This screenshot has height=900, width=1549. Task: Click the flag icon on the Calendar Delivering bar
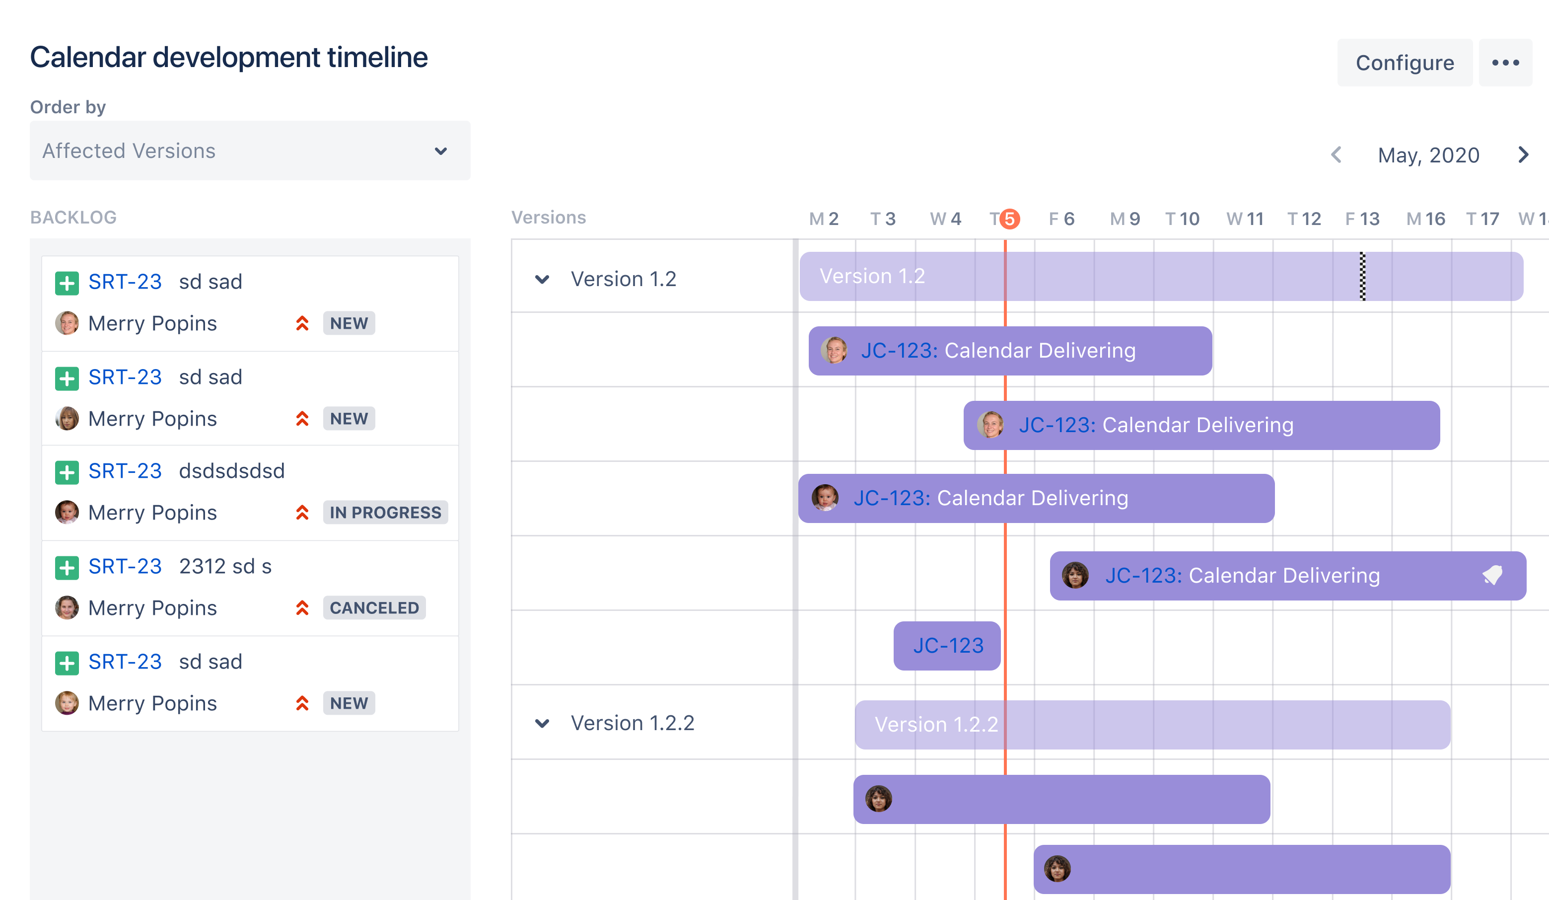coord(1492,575)
